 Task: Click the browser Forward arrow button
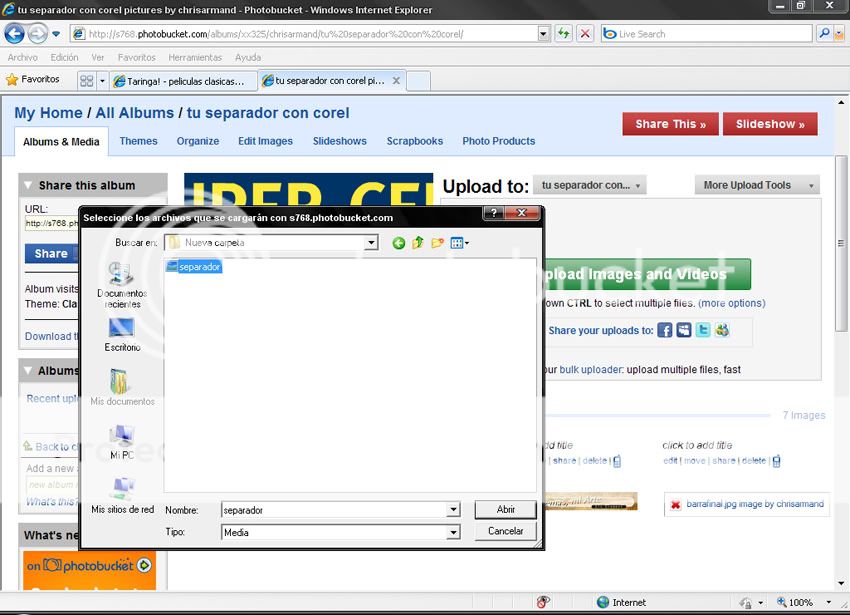click(x=37, y=34)
